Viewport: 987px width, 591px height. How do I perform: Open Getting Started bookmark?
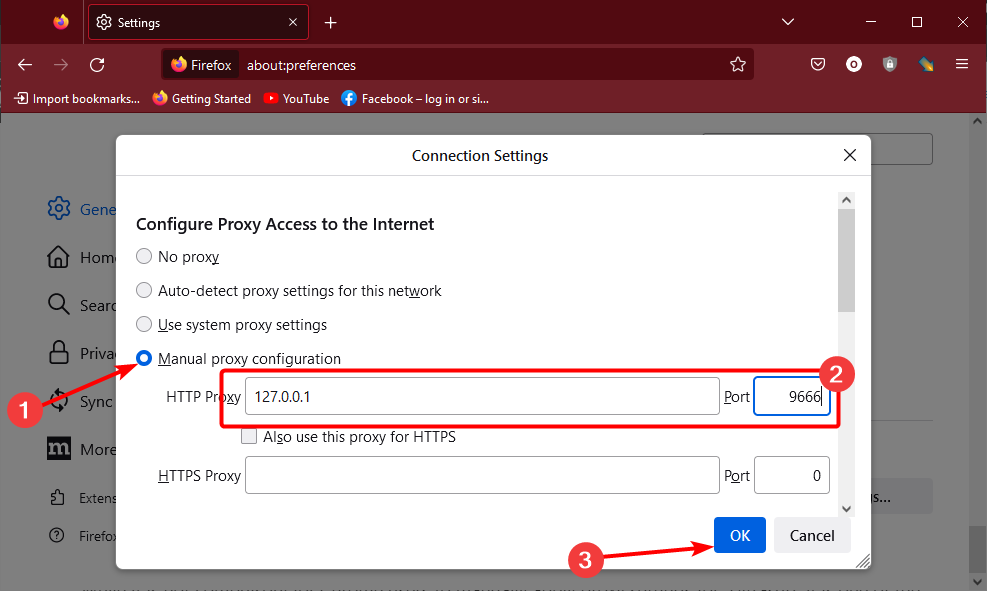(x=202, y=99)
